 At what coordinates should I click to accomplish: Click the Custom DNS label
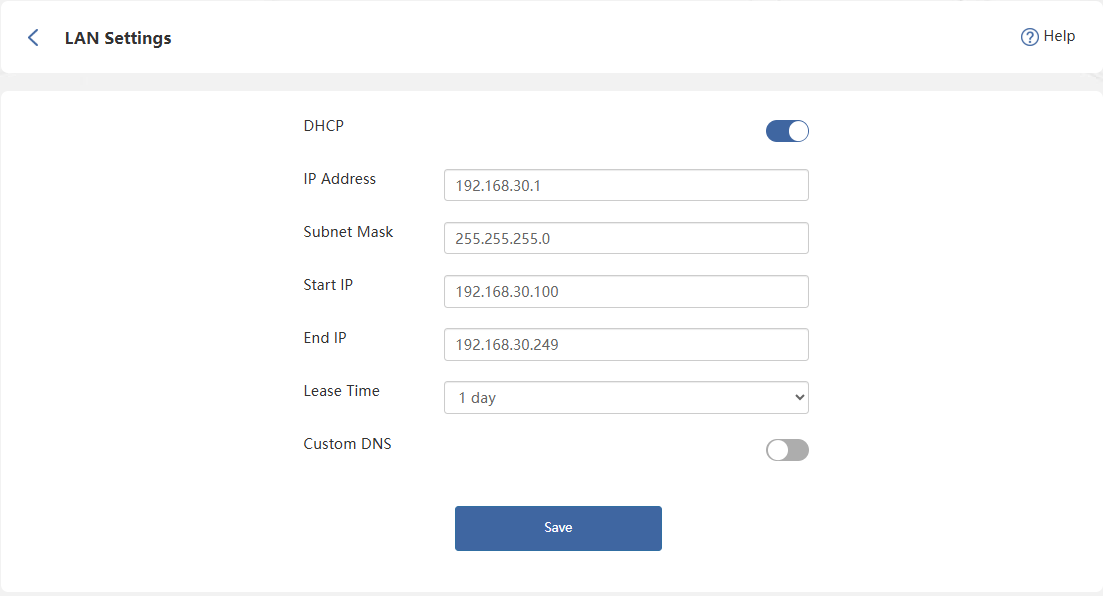pos(348,444)
